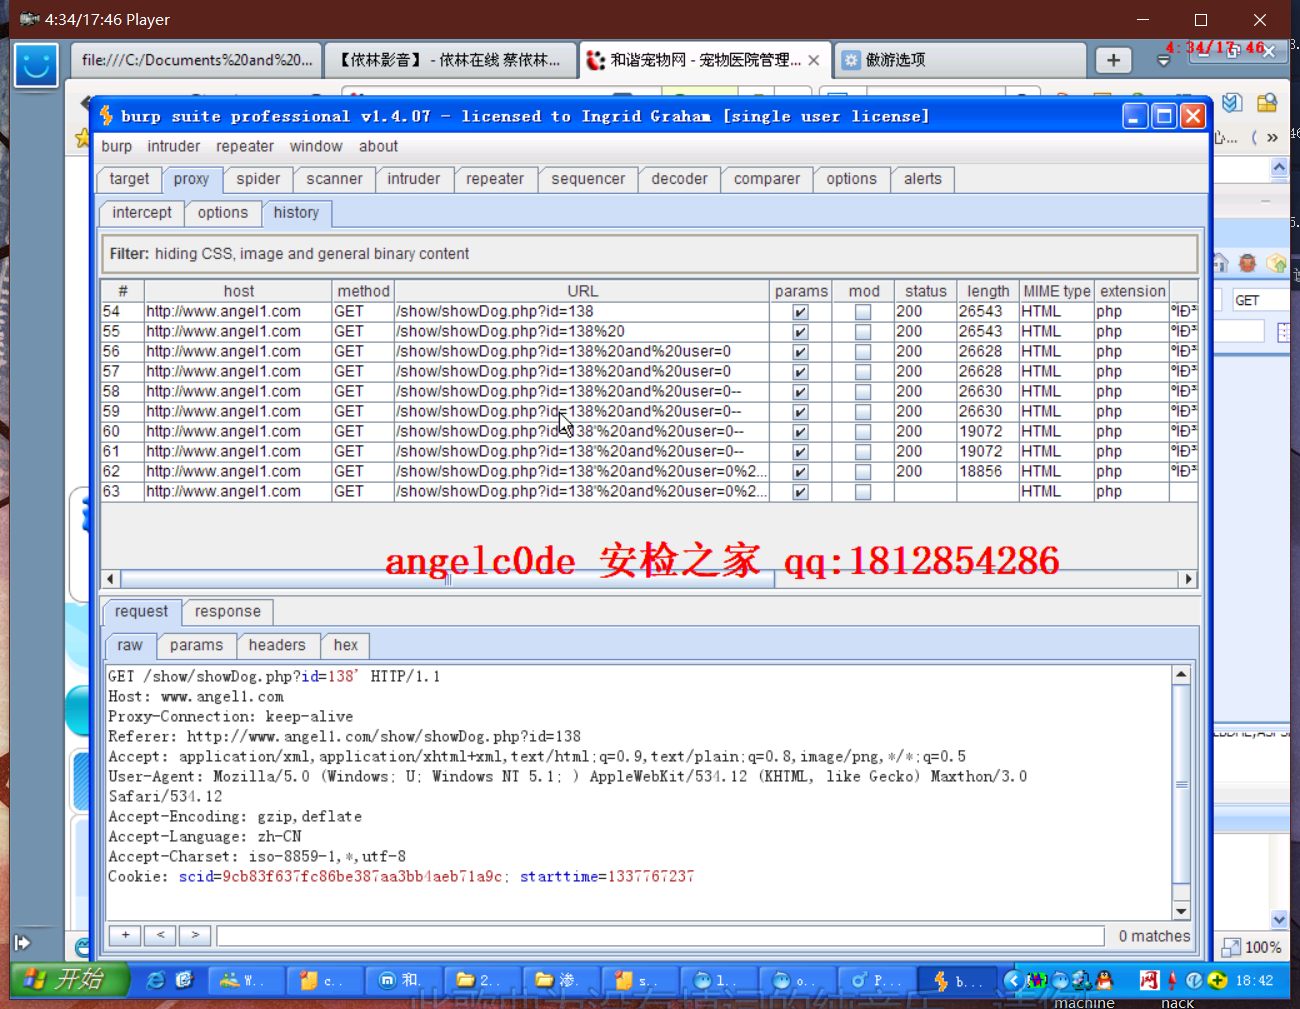Click the browser scroll-up arrow at top right
The image size is (1300, 1009).
1279,169
